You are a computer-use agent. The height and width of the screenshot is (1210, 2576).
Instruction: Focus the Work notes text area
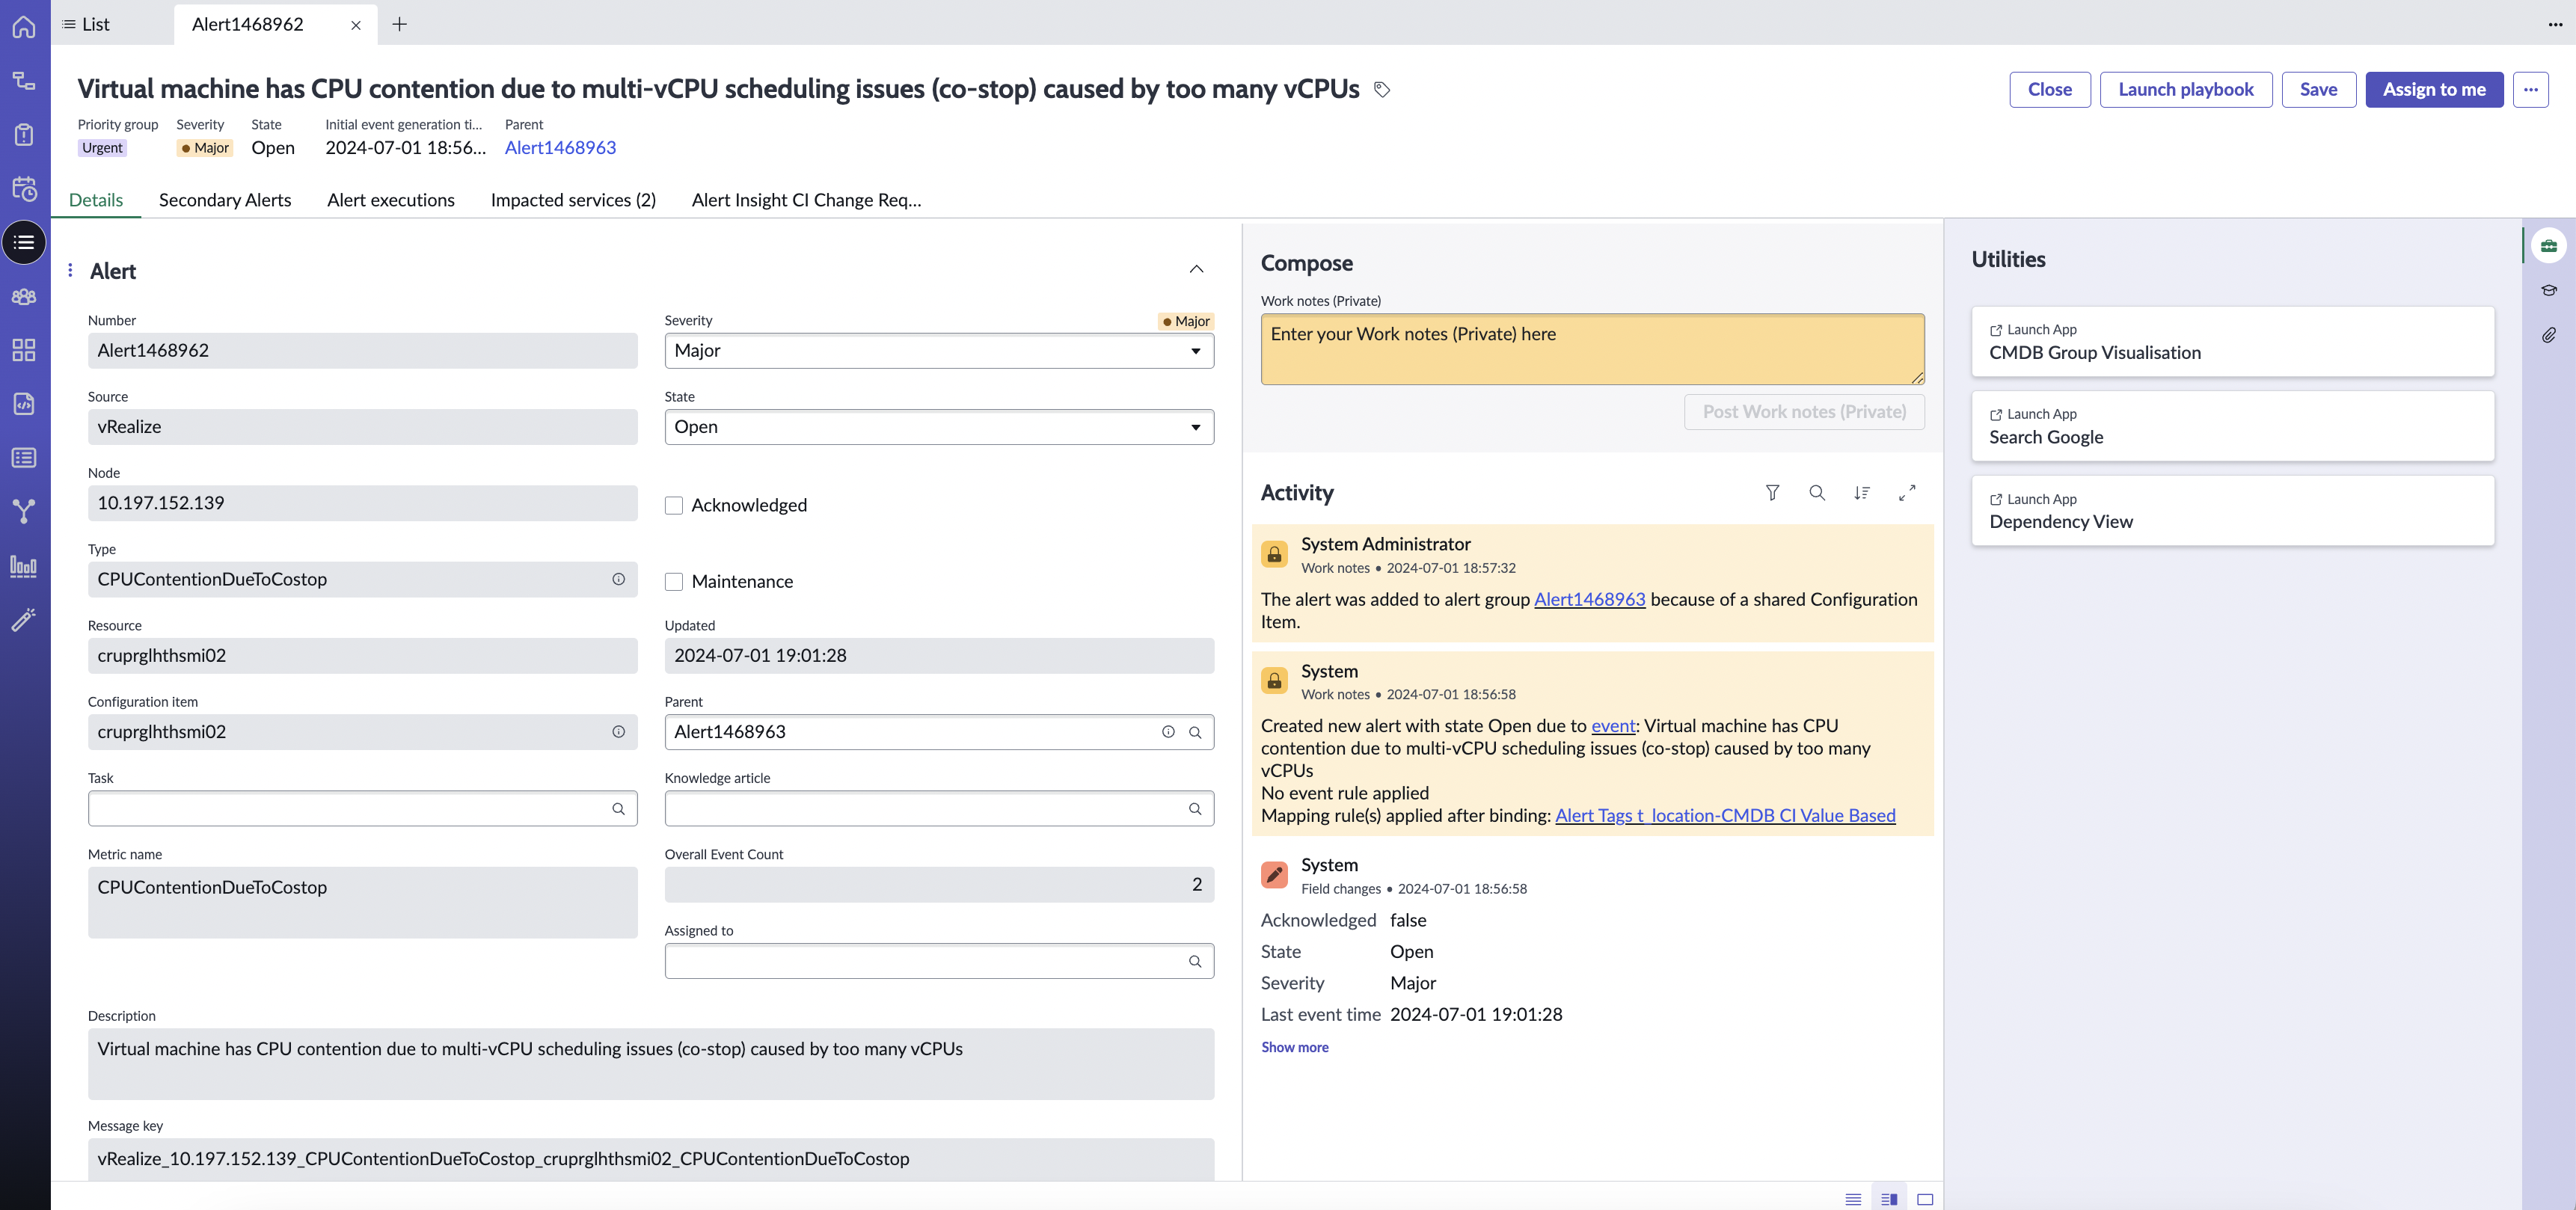(1592, 349)
